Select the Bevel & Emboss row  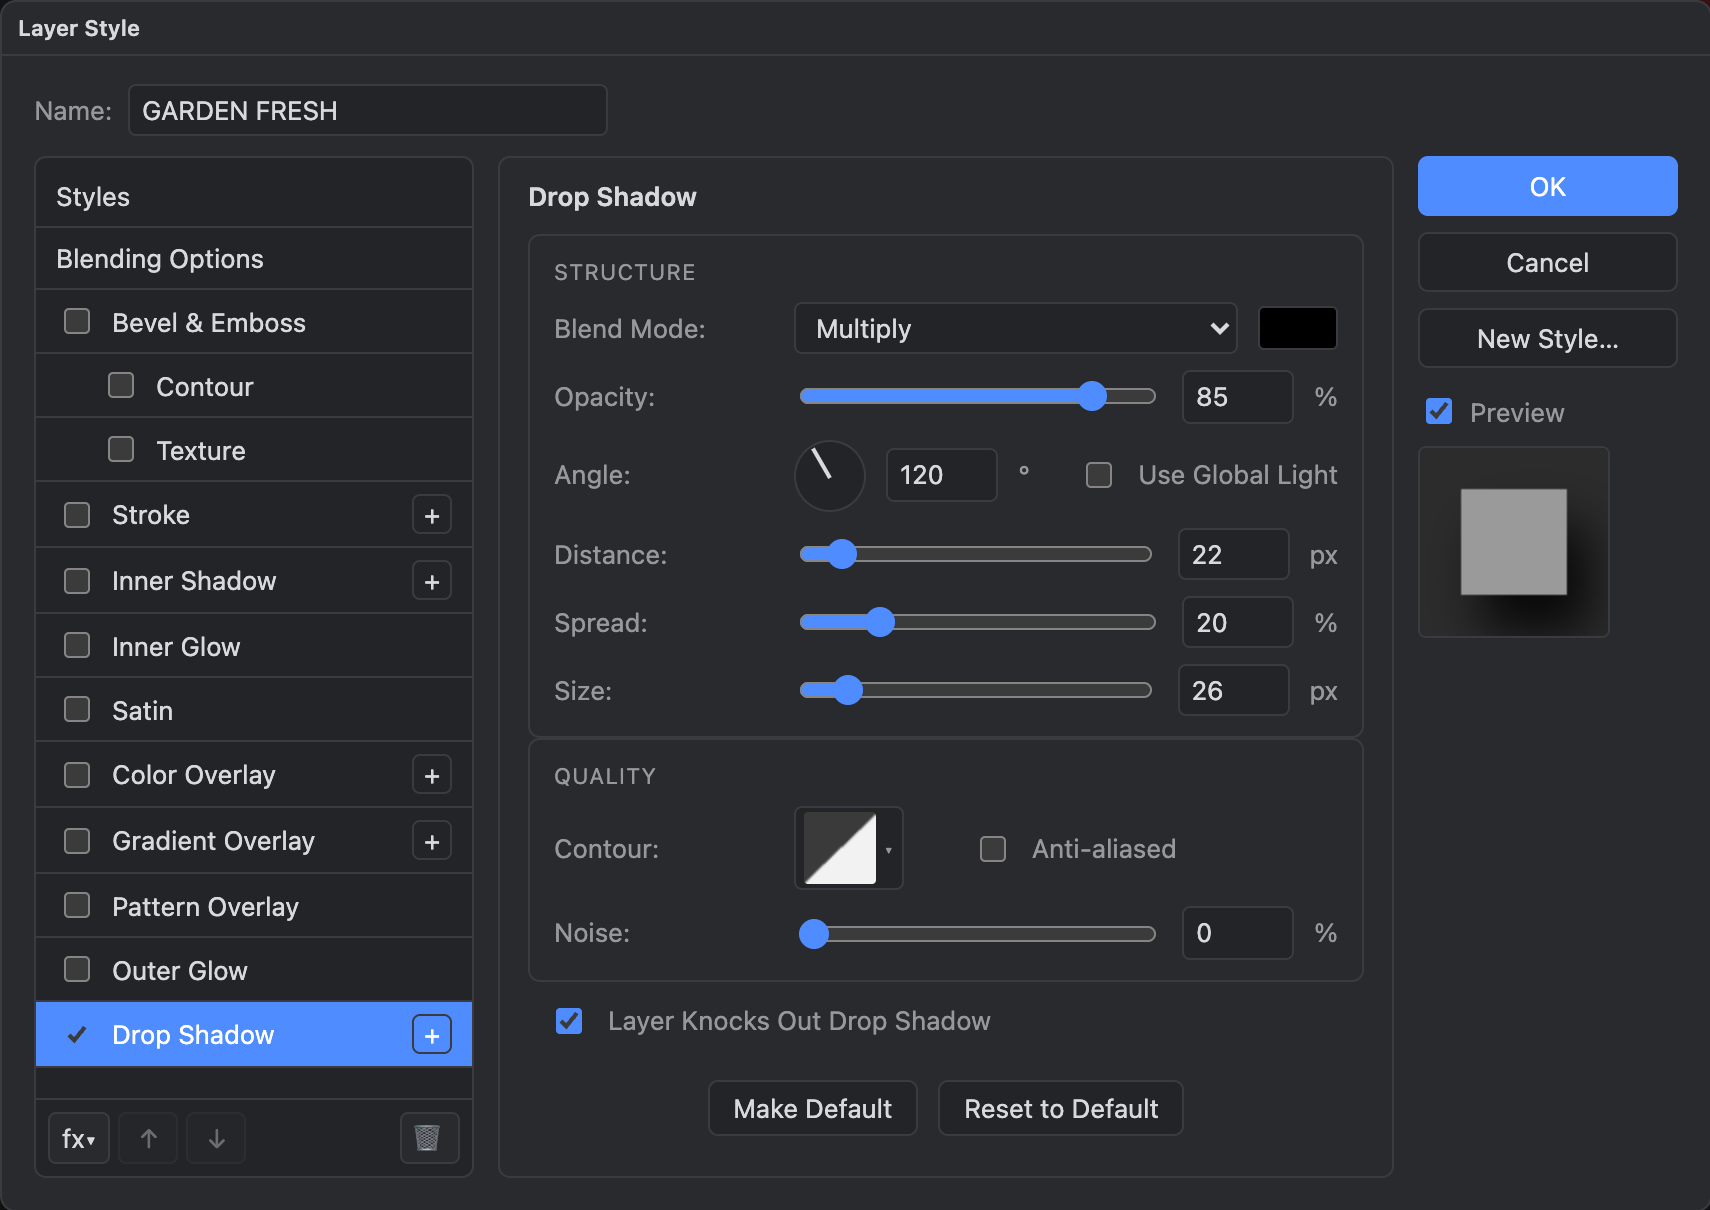(x=254, y=322)
